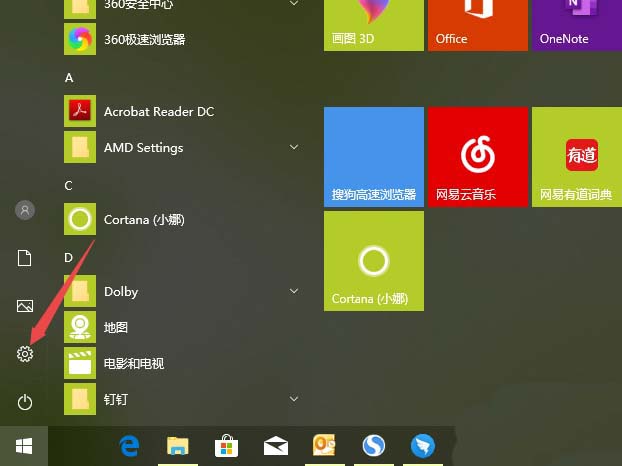
Task: Open the 地图 maps app
Action: coord(181,327)
